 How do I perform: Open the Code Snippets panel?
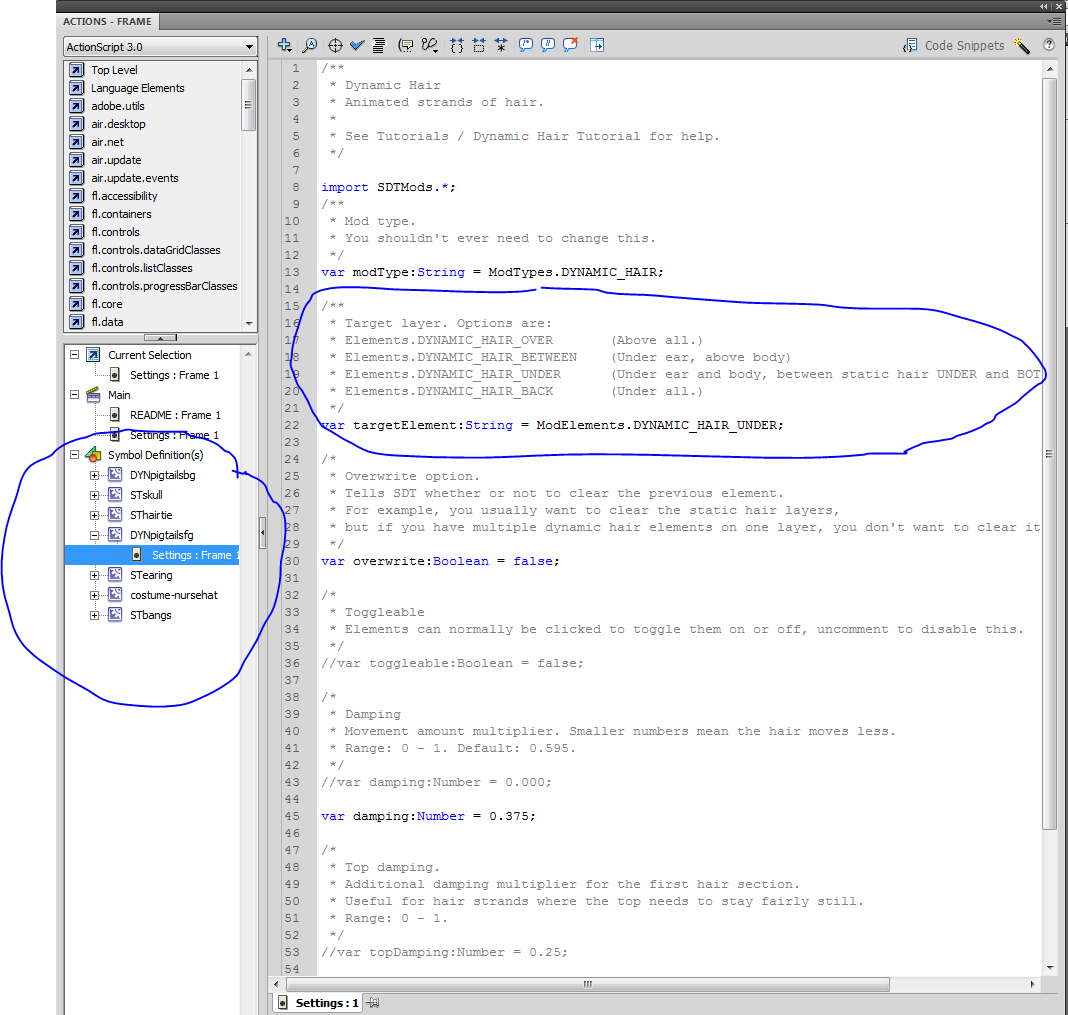point(953,45)
